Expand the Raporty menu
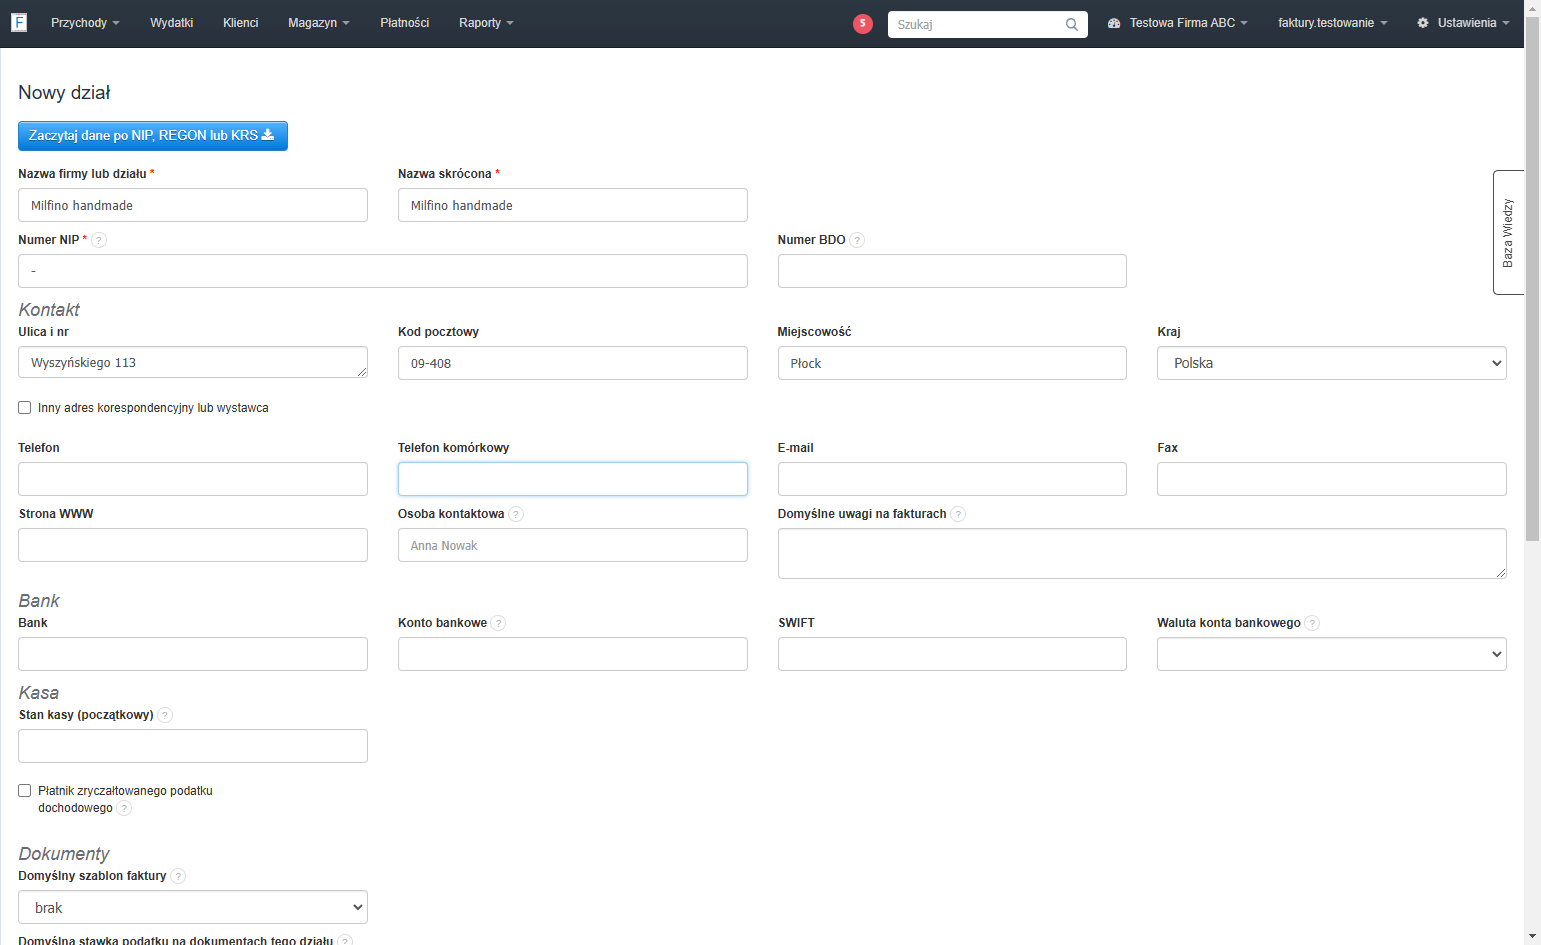Viewport: 1541px width, 945px height. point(486,23)
